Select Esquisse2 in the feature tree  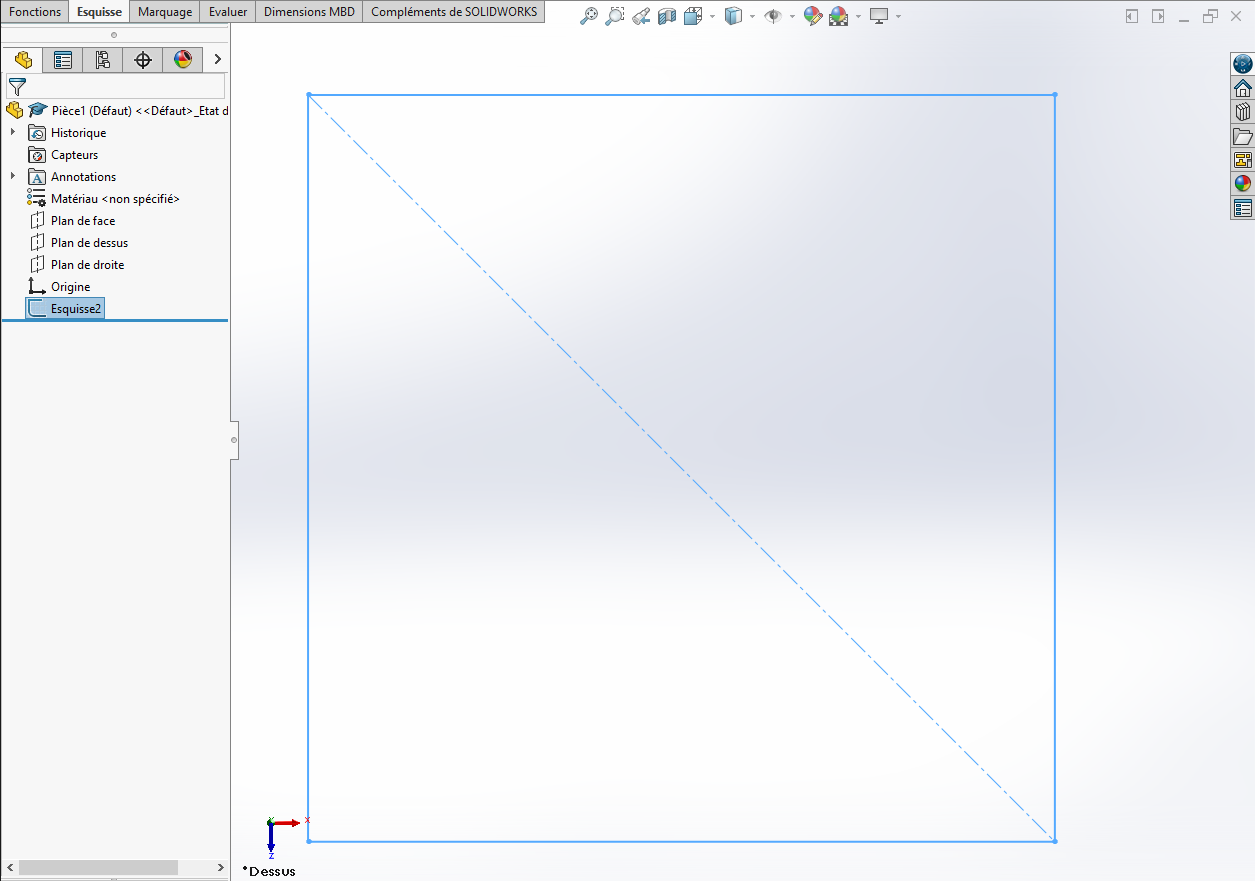coord(76,309)
